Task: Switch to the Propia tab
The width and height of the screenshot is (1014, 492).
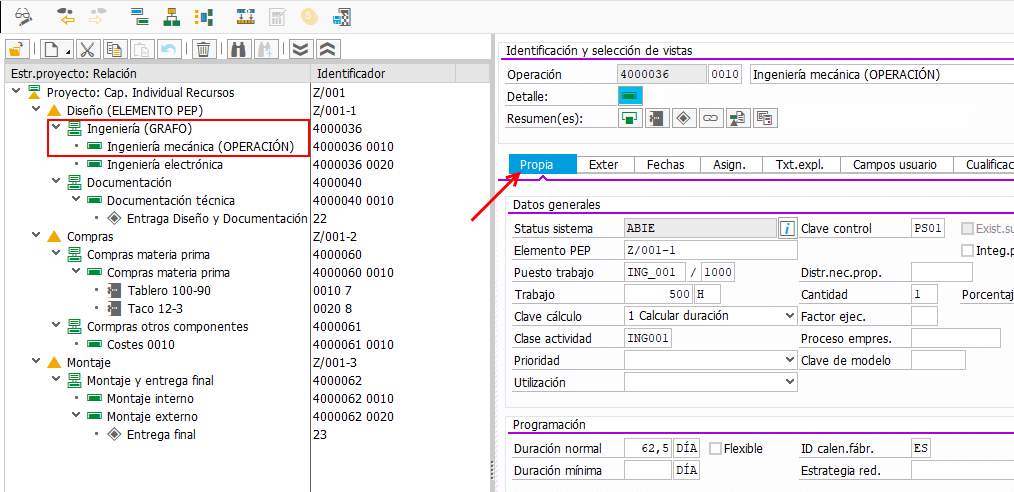Action: point(543,164)
